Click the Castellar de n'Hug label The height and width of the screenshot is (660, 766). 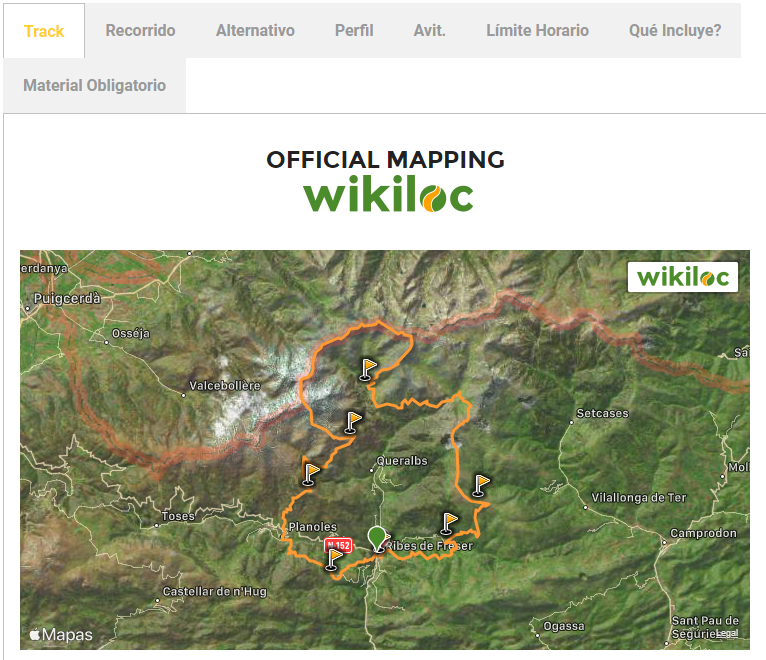point(214,592)
